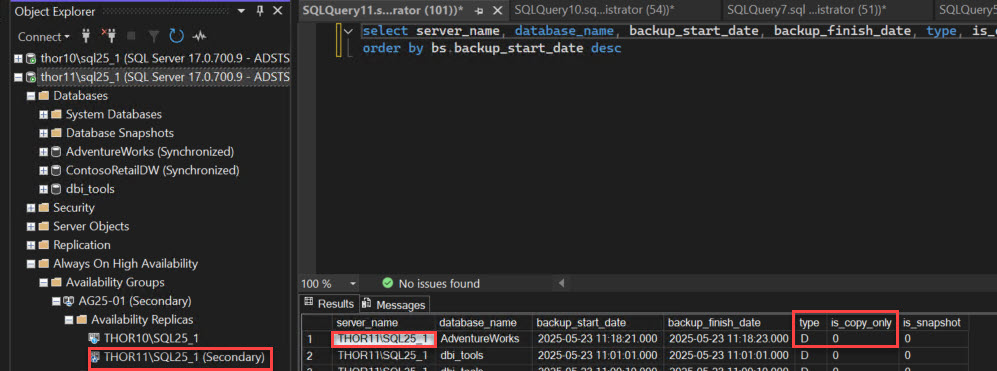Click the database_name column header
The height and width of the screenshot is (371, 997).
click(483, 323)
